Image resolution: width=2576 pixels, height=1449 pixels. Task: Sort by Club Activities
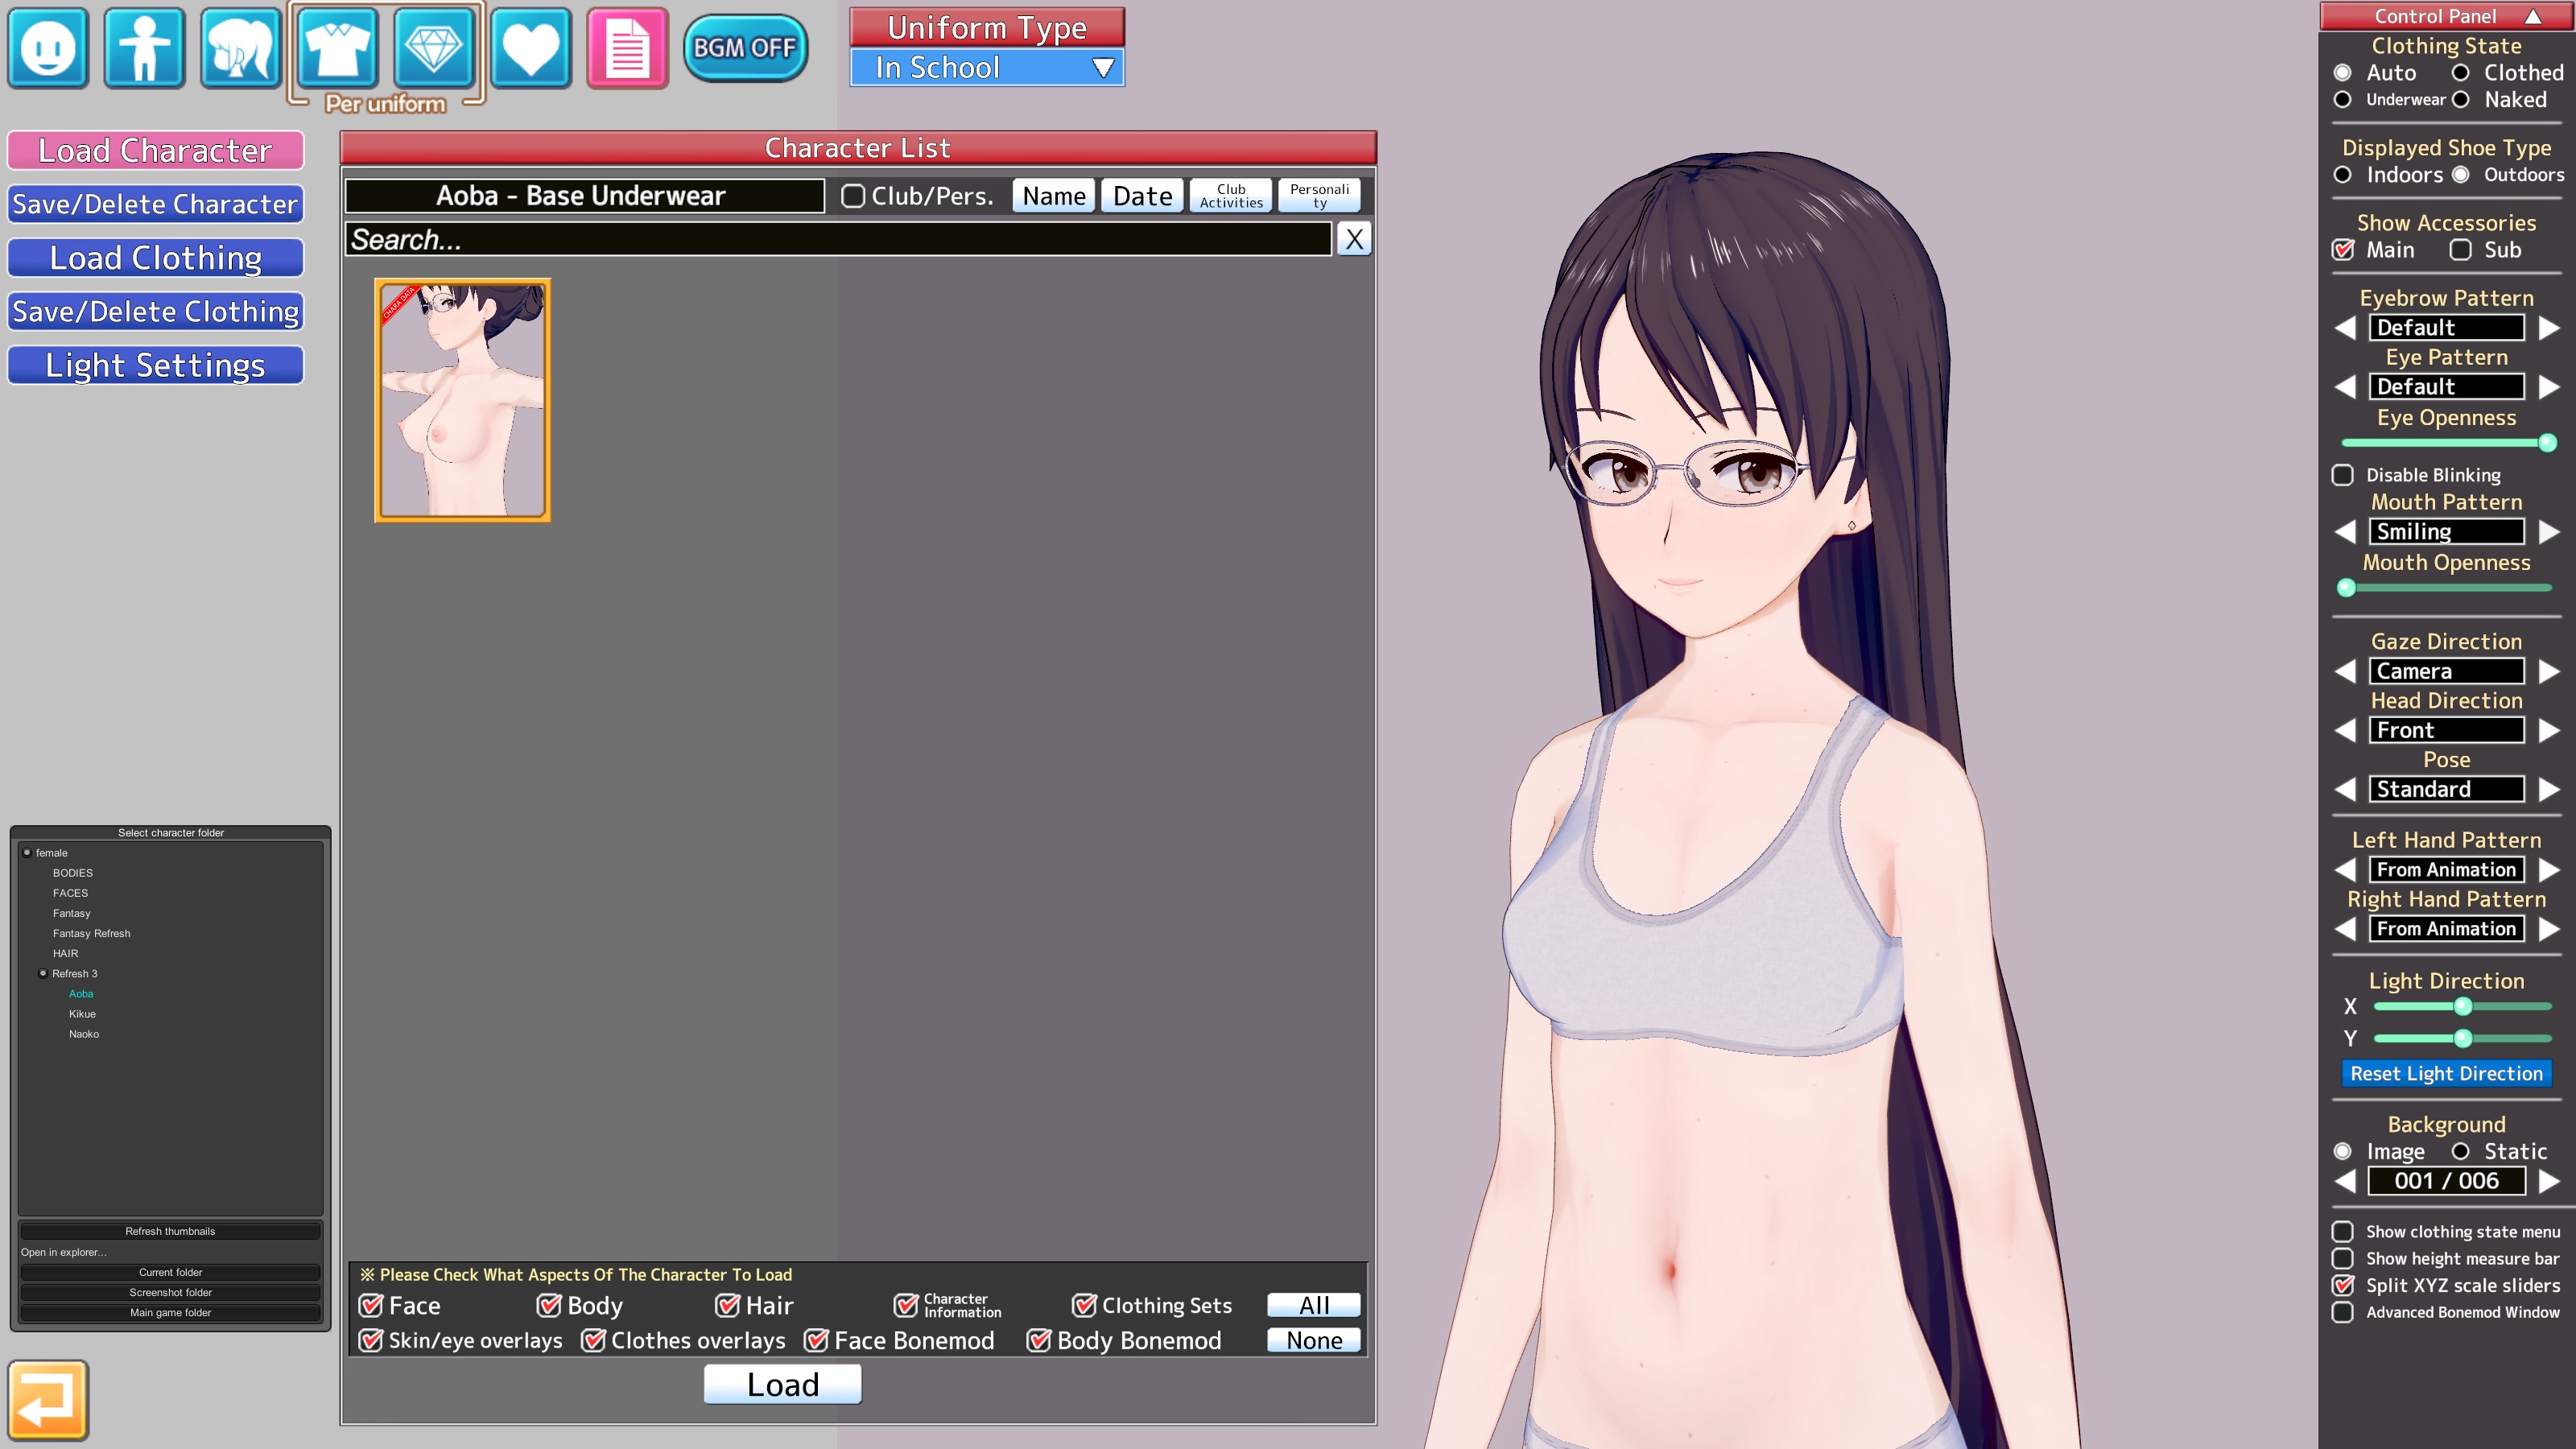[1231, 196]
